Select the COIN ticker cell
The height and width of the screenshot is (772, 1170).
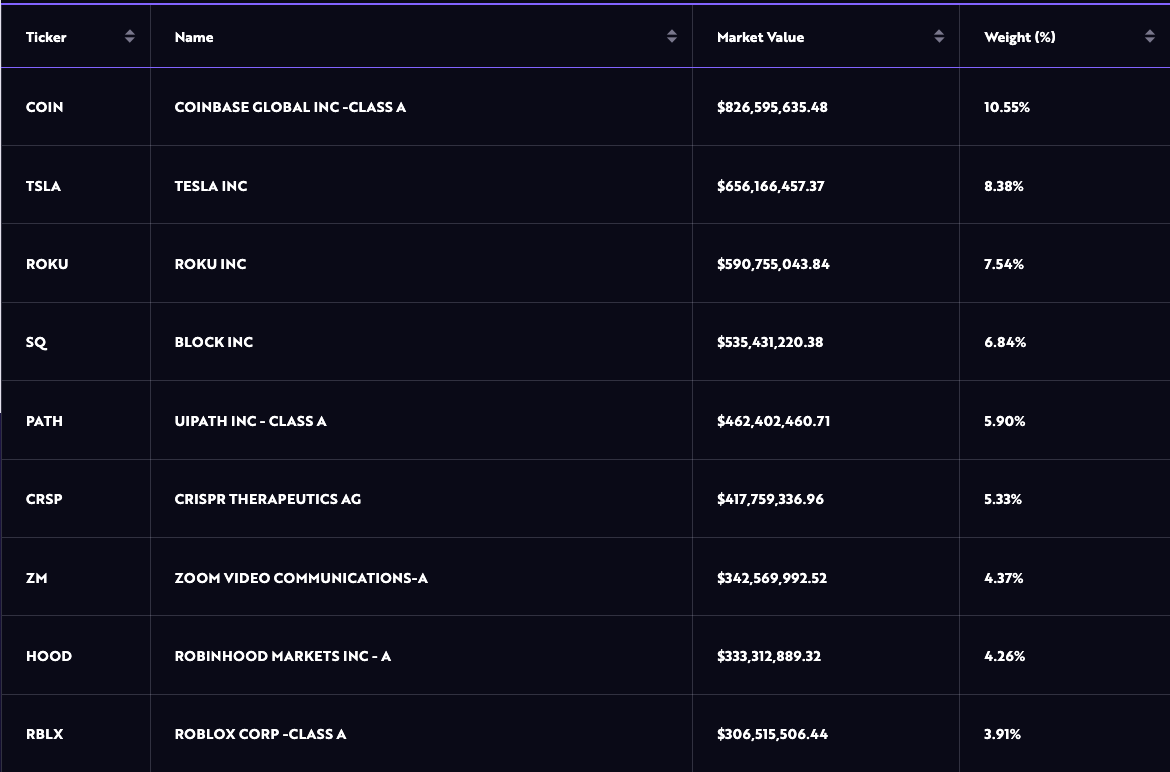[44, 107]
